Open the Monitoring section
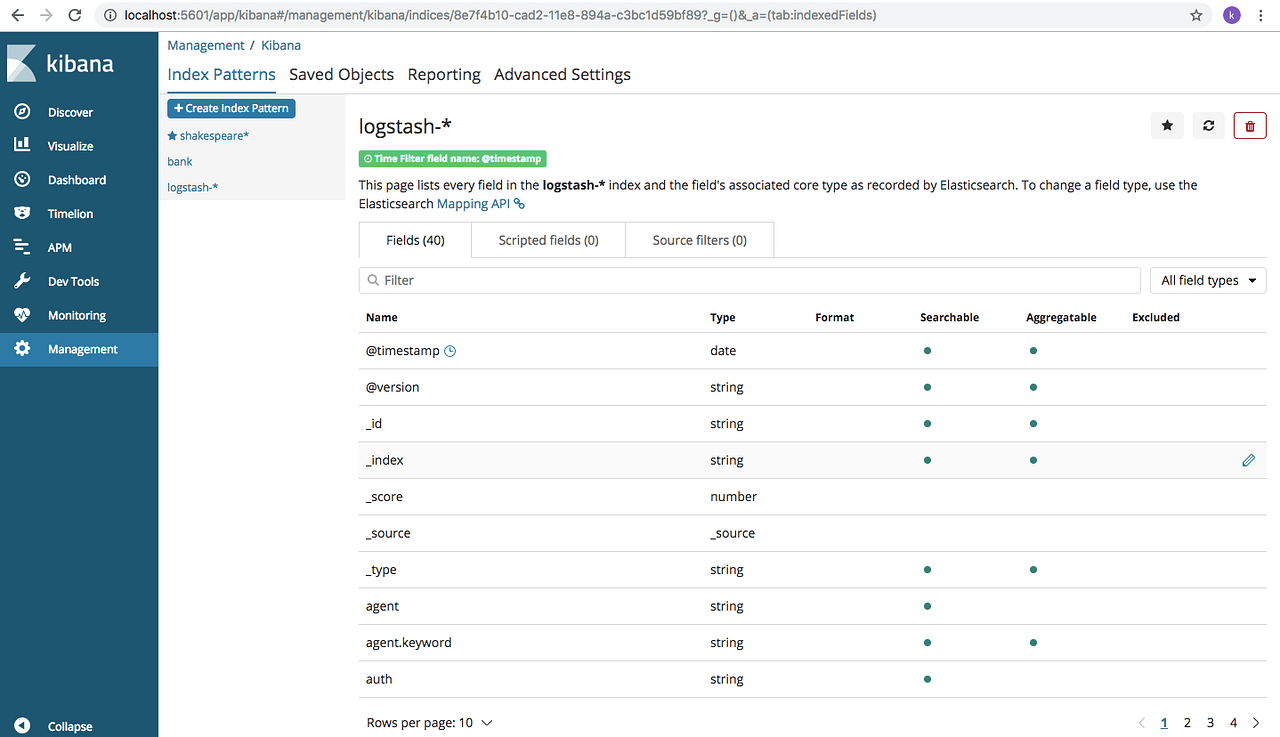 pos(78,315)
